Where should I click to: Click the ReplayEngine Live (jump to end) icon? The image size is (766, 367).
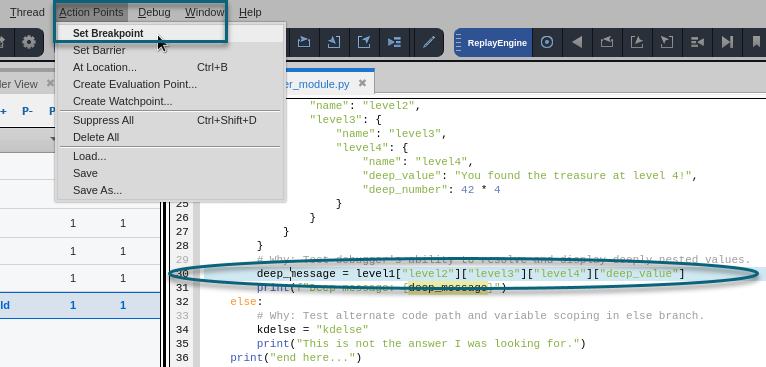(727, 43)
